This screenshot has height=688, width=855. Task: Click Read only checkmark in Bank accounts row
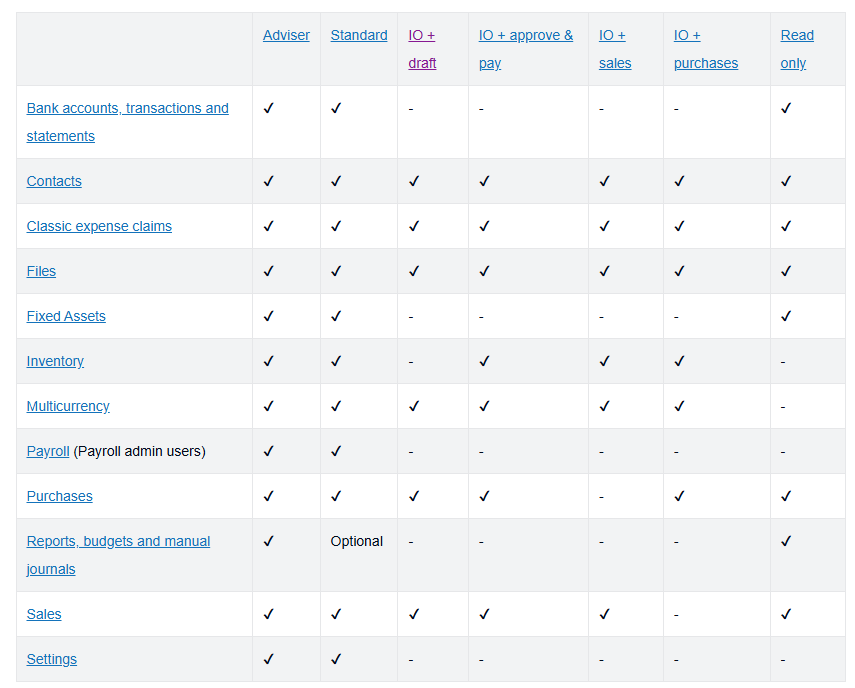[786, 108]
